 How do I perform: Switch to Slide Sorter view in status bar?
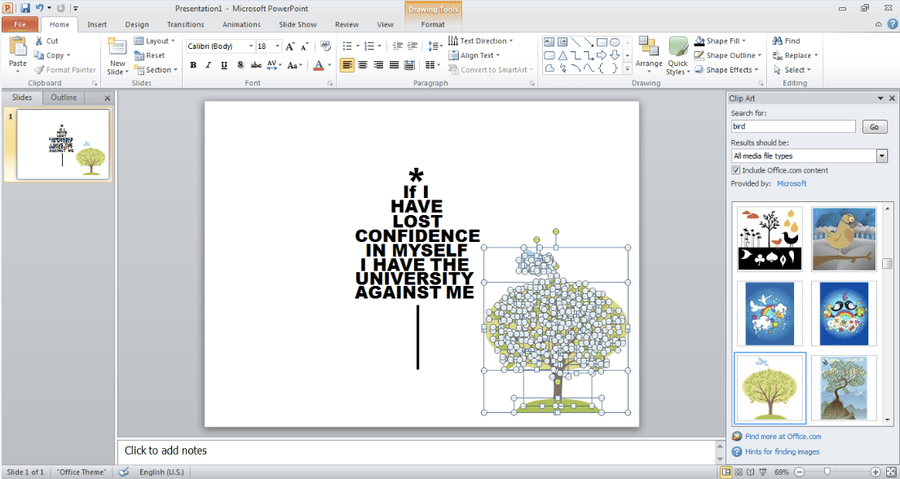tap(738, 472)
